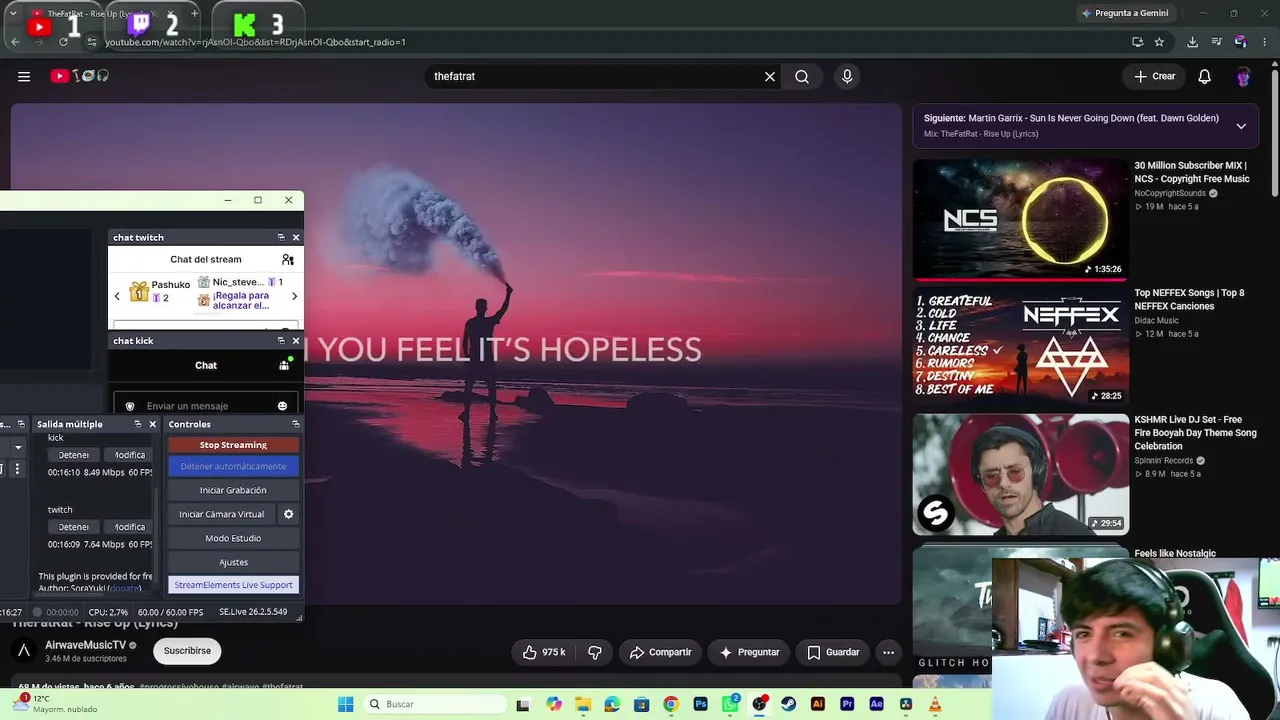
Task: Open Windows Start menu
Action: (x=345, y=704)
